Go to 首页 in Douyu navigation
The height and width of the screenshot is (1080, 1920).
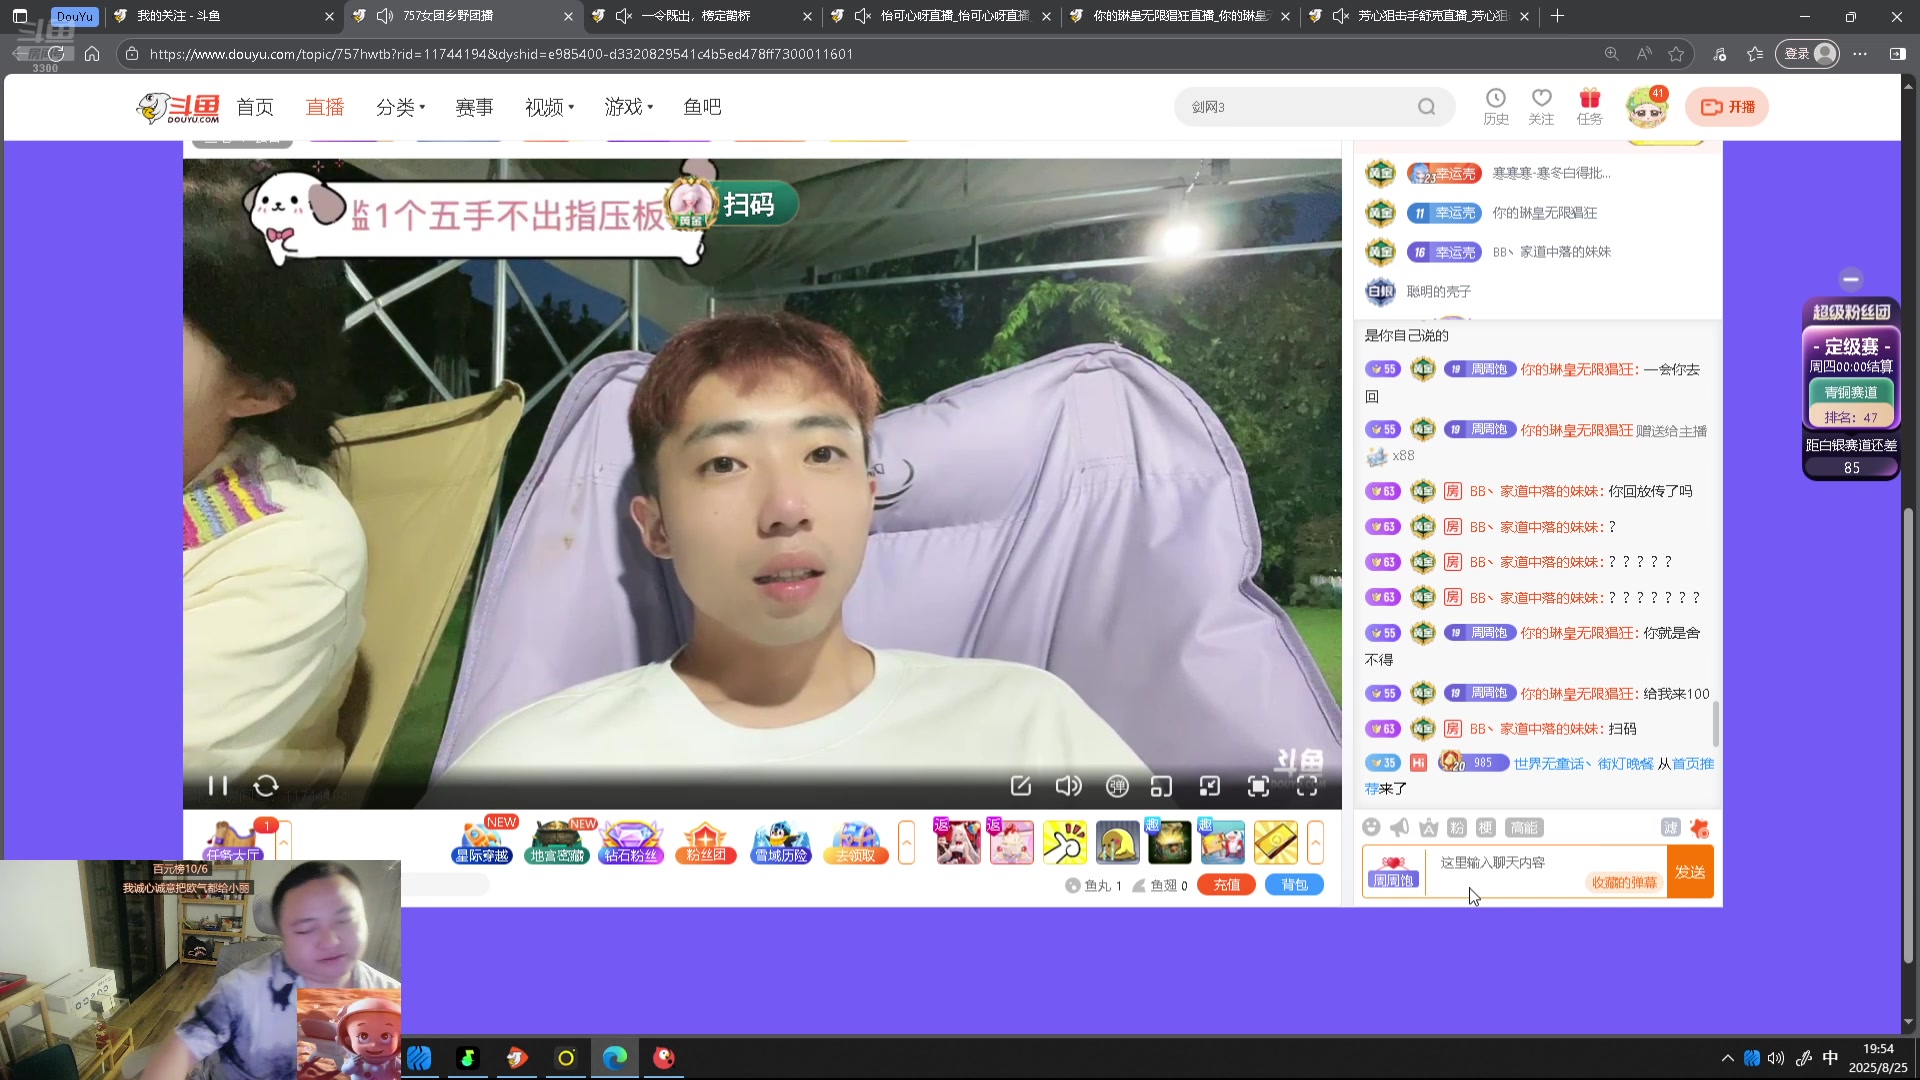(255, 107)
